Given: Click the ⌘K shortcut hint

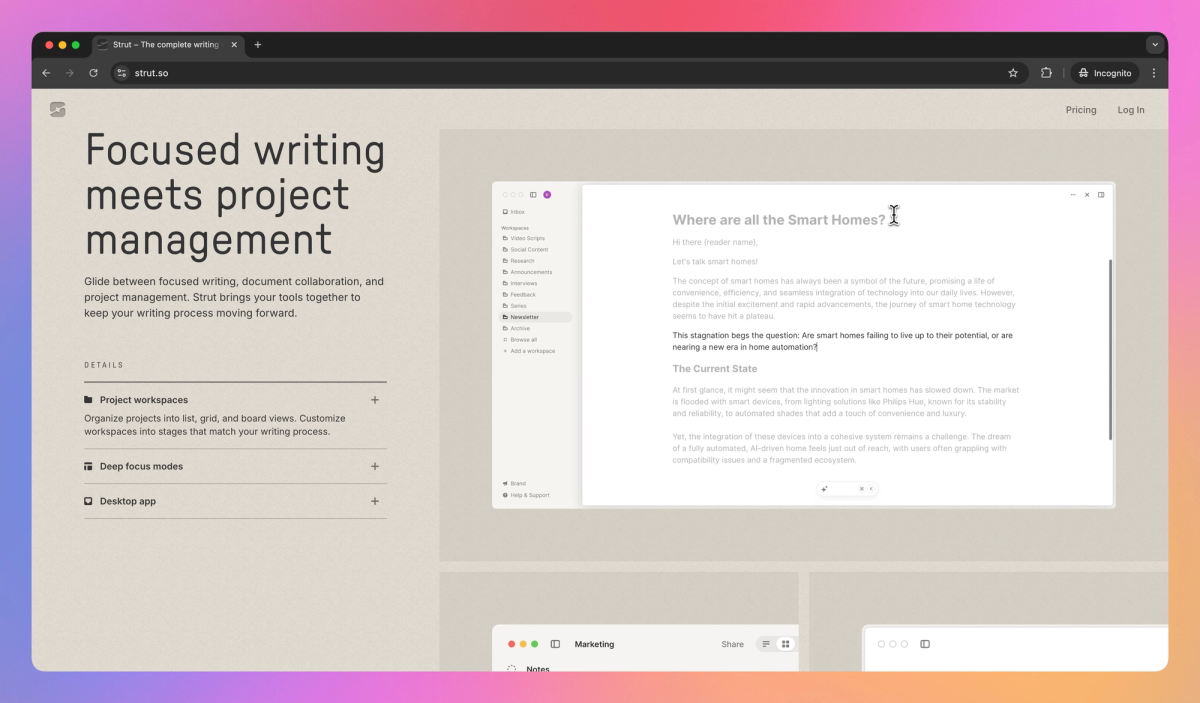Looking at the screenshot, I should pyautogui.click(x=866, y=489).
